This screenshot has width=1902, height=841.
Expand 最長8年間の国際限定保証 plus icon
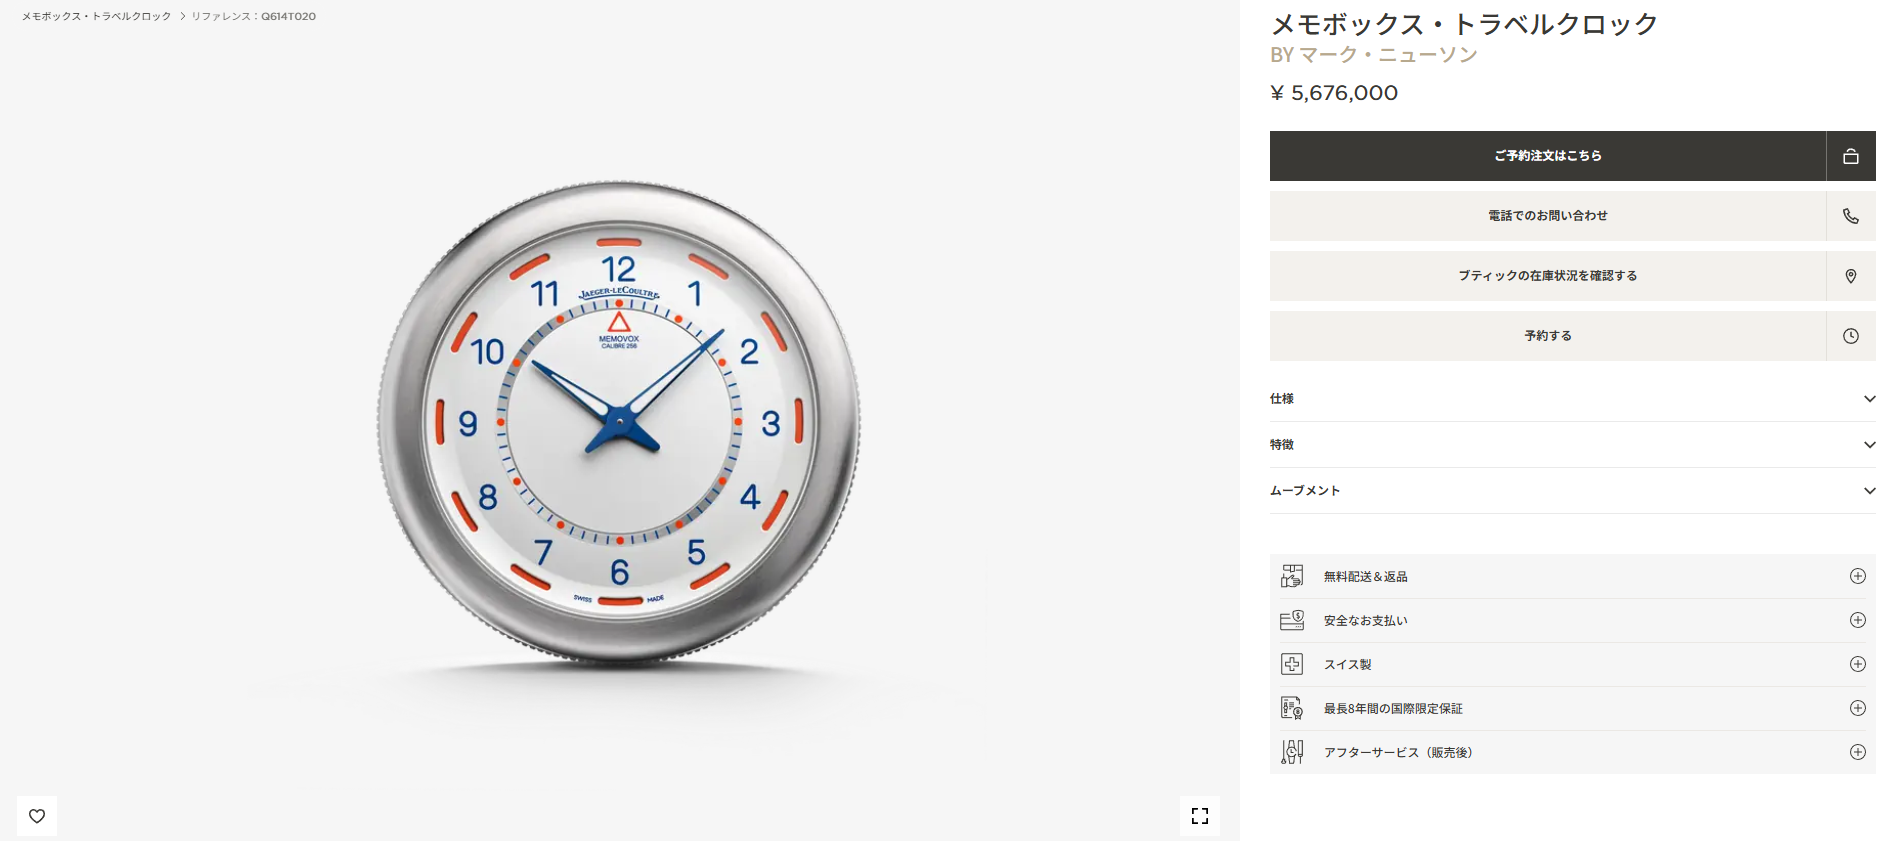coord(1858,708)
